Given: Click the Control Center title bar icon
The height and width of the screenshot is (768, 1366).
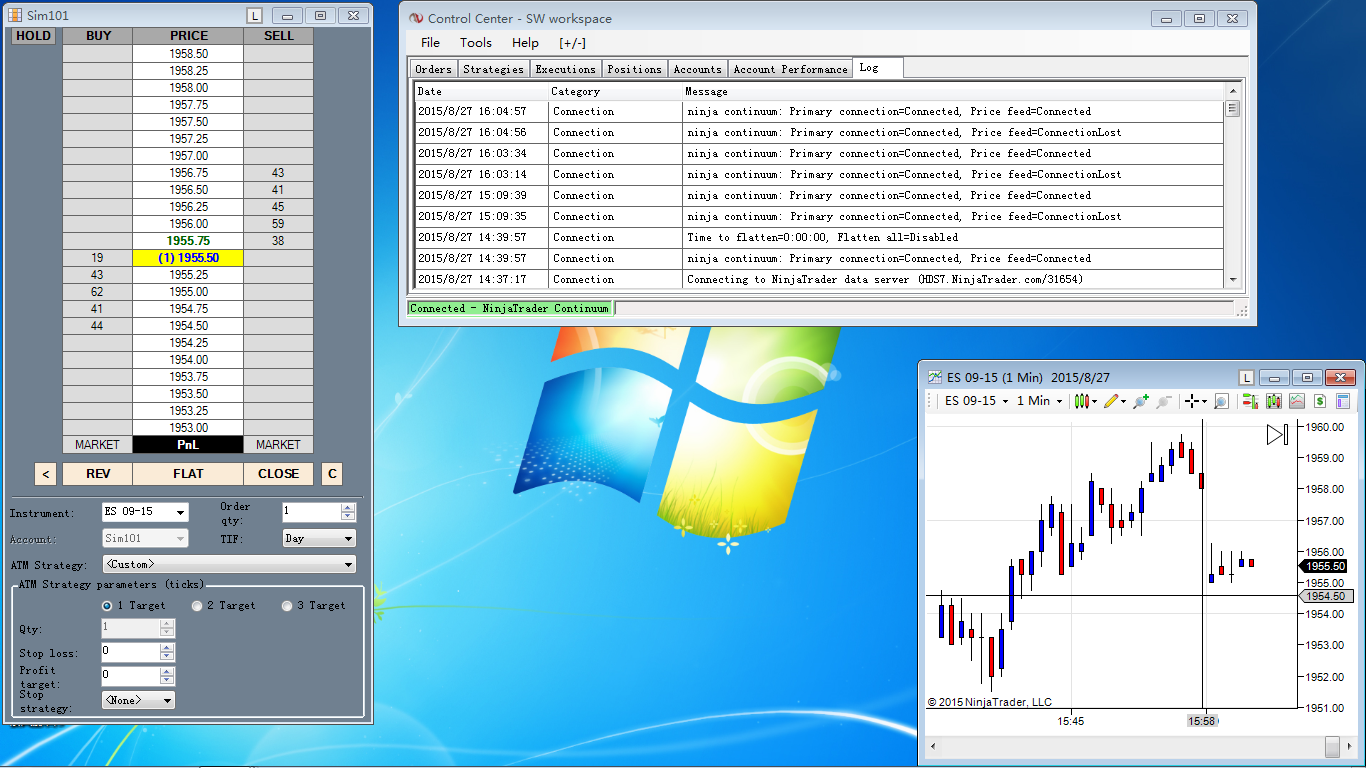Looking at the screenshot, I should pos(415,18).
